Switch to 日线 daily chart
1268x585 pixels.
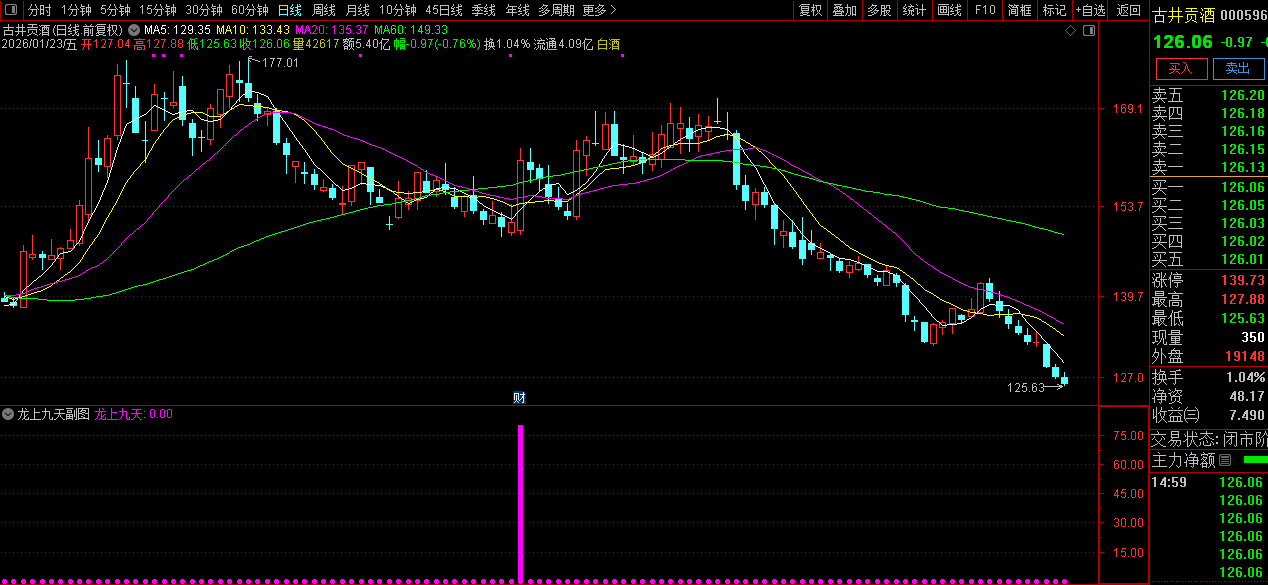click(x=289, y=10)
